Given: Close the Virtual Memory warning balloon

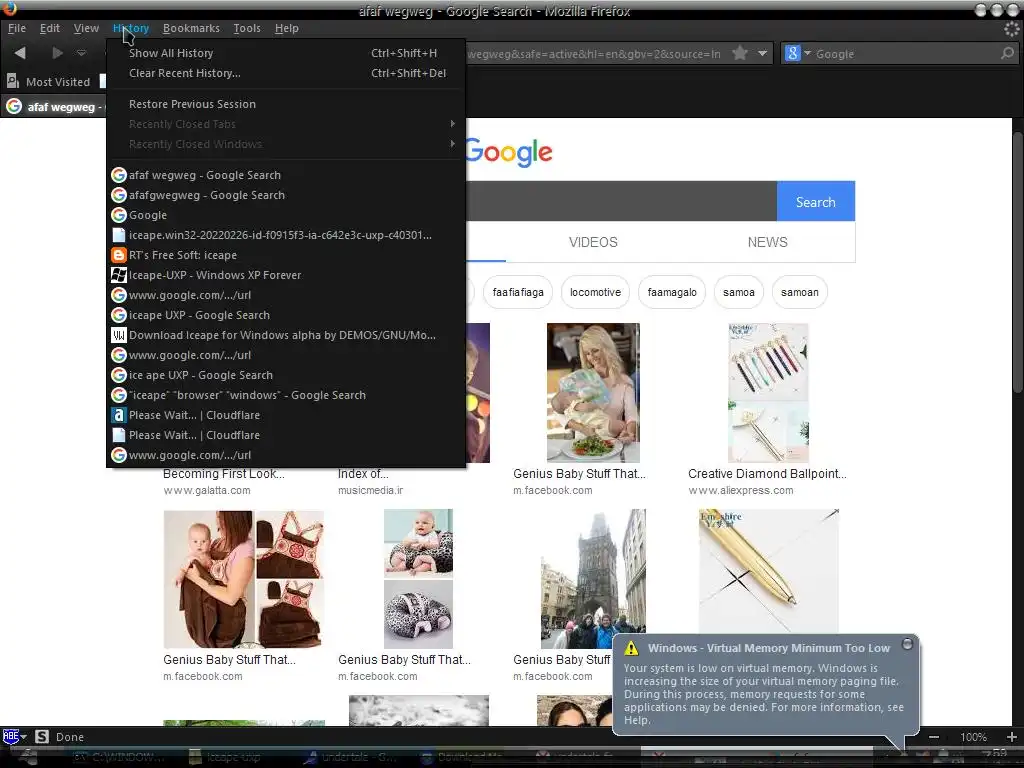Looking at the screenshot, I should click(x=907, y=644).
